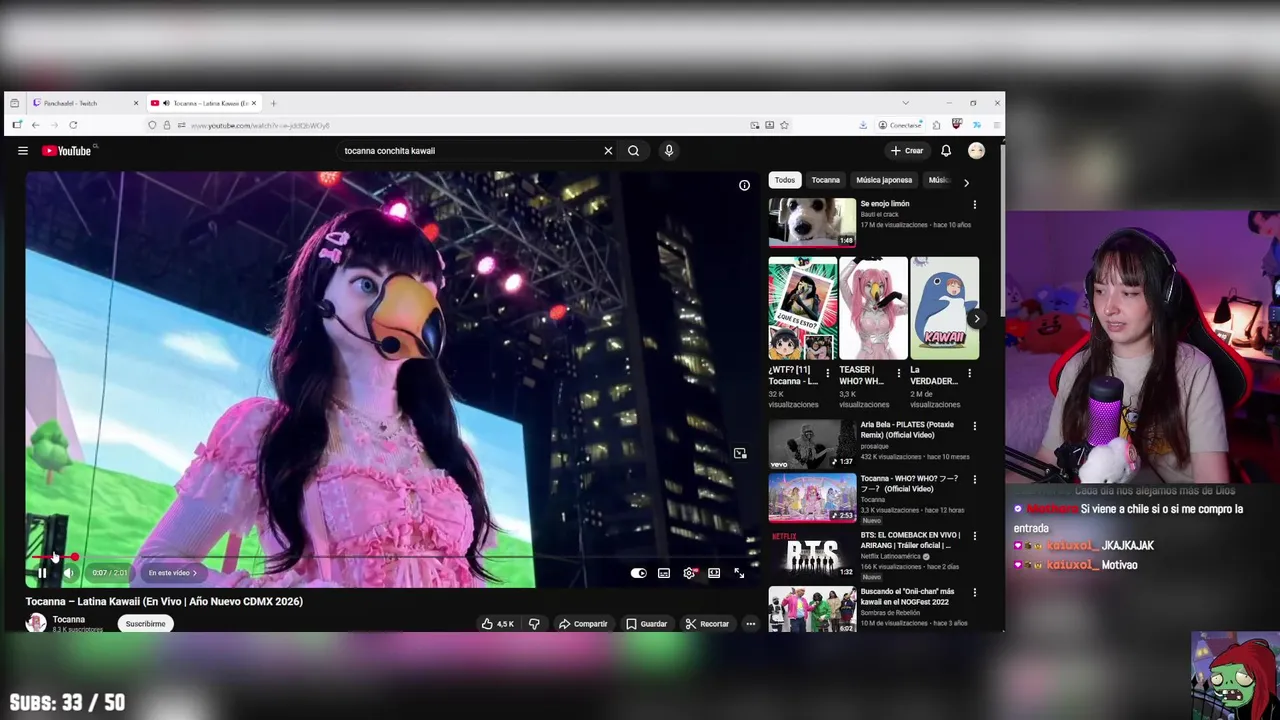Expand the 'En este vídeo' chapters chip
The image size is (1280, 720).
coord(173,573)
